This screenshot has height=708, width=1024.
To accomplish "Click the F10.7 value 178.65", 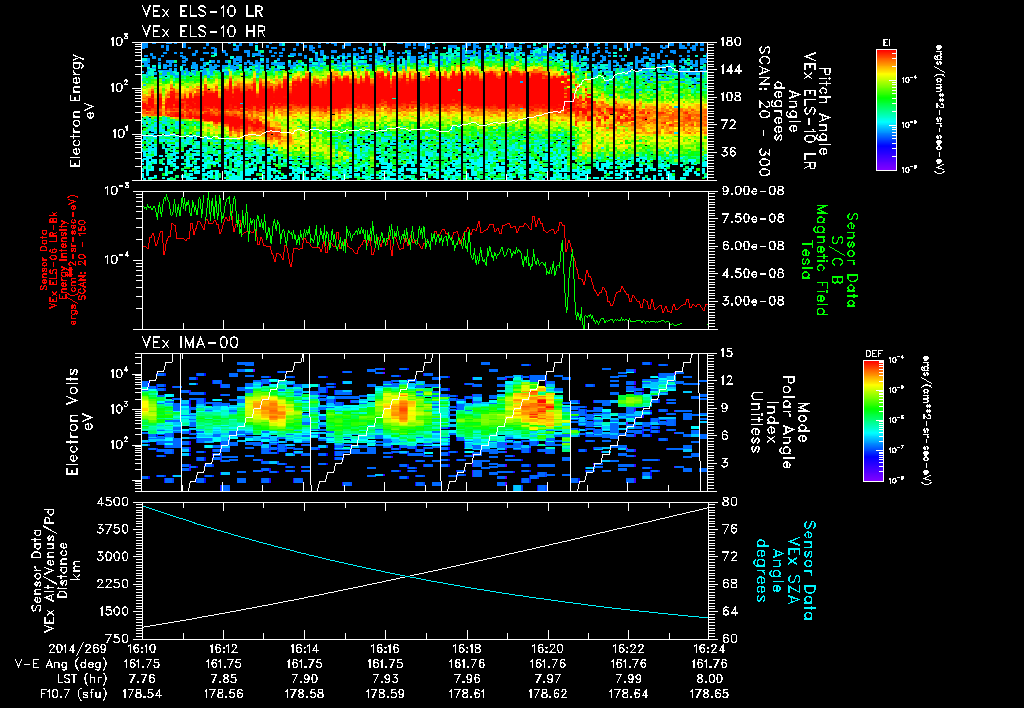I will 709,694.
